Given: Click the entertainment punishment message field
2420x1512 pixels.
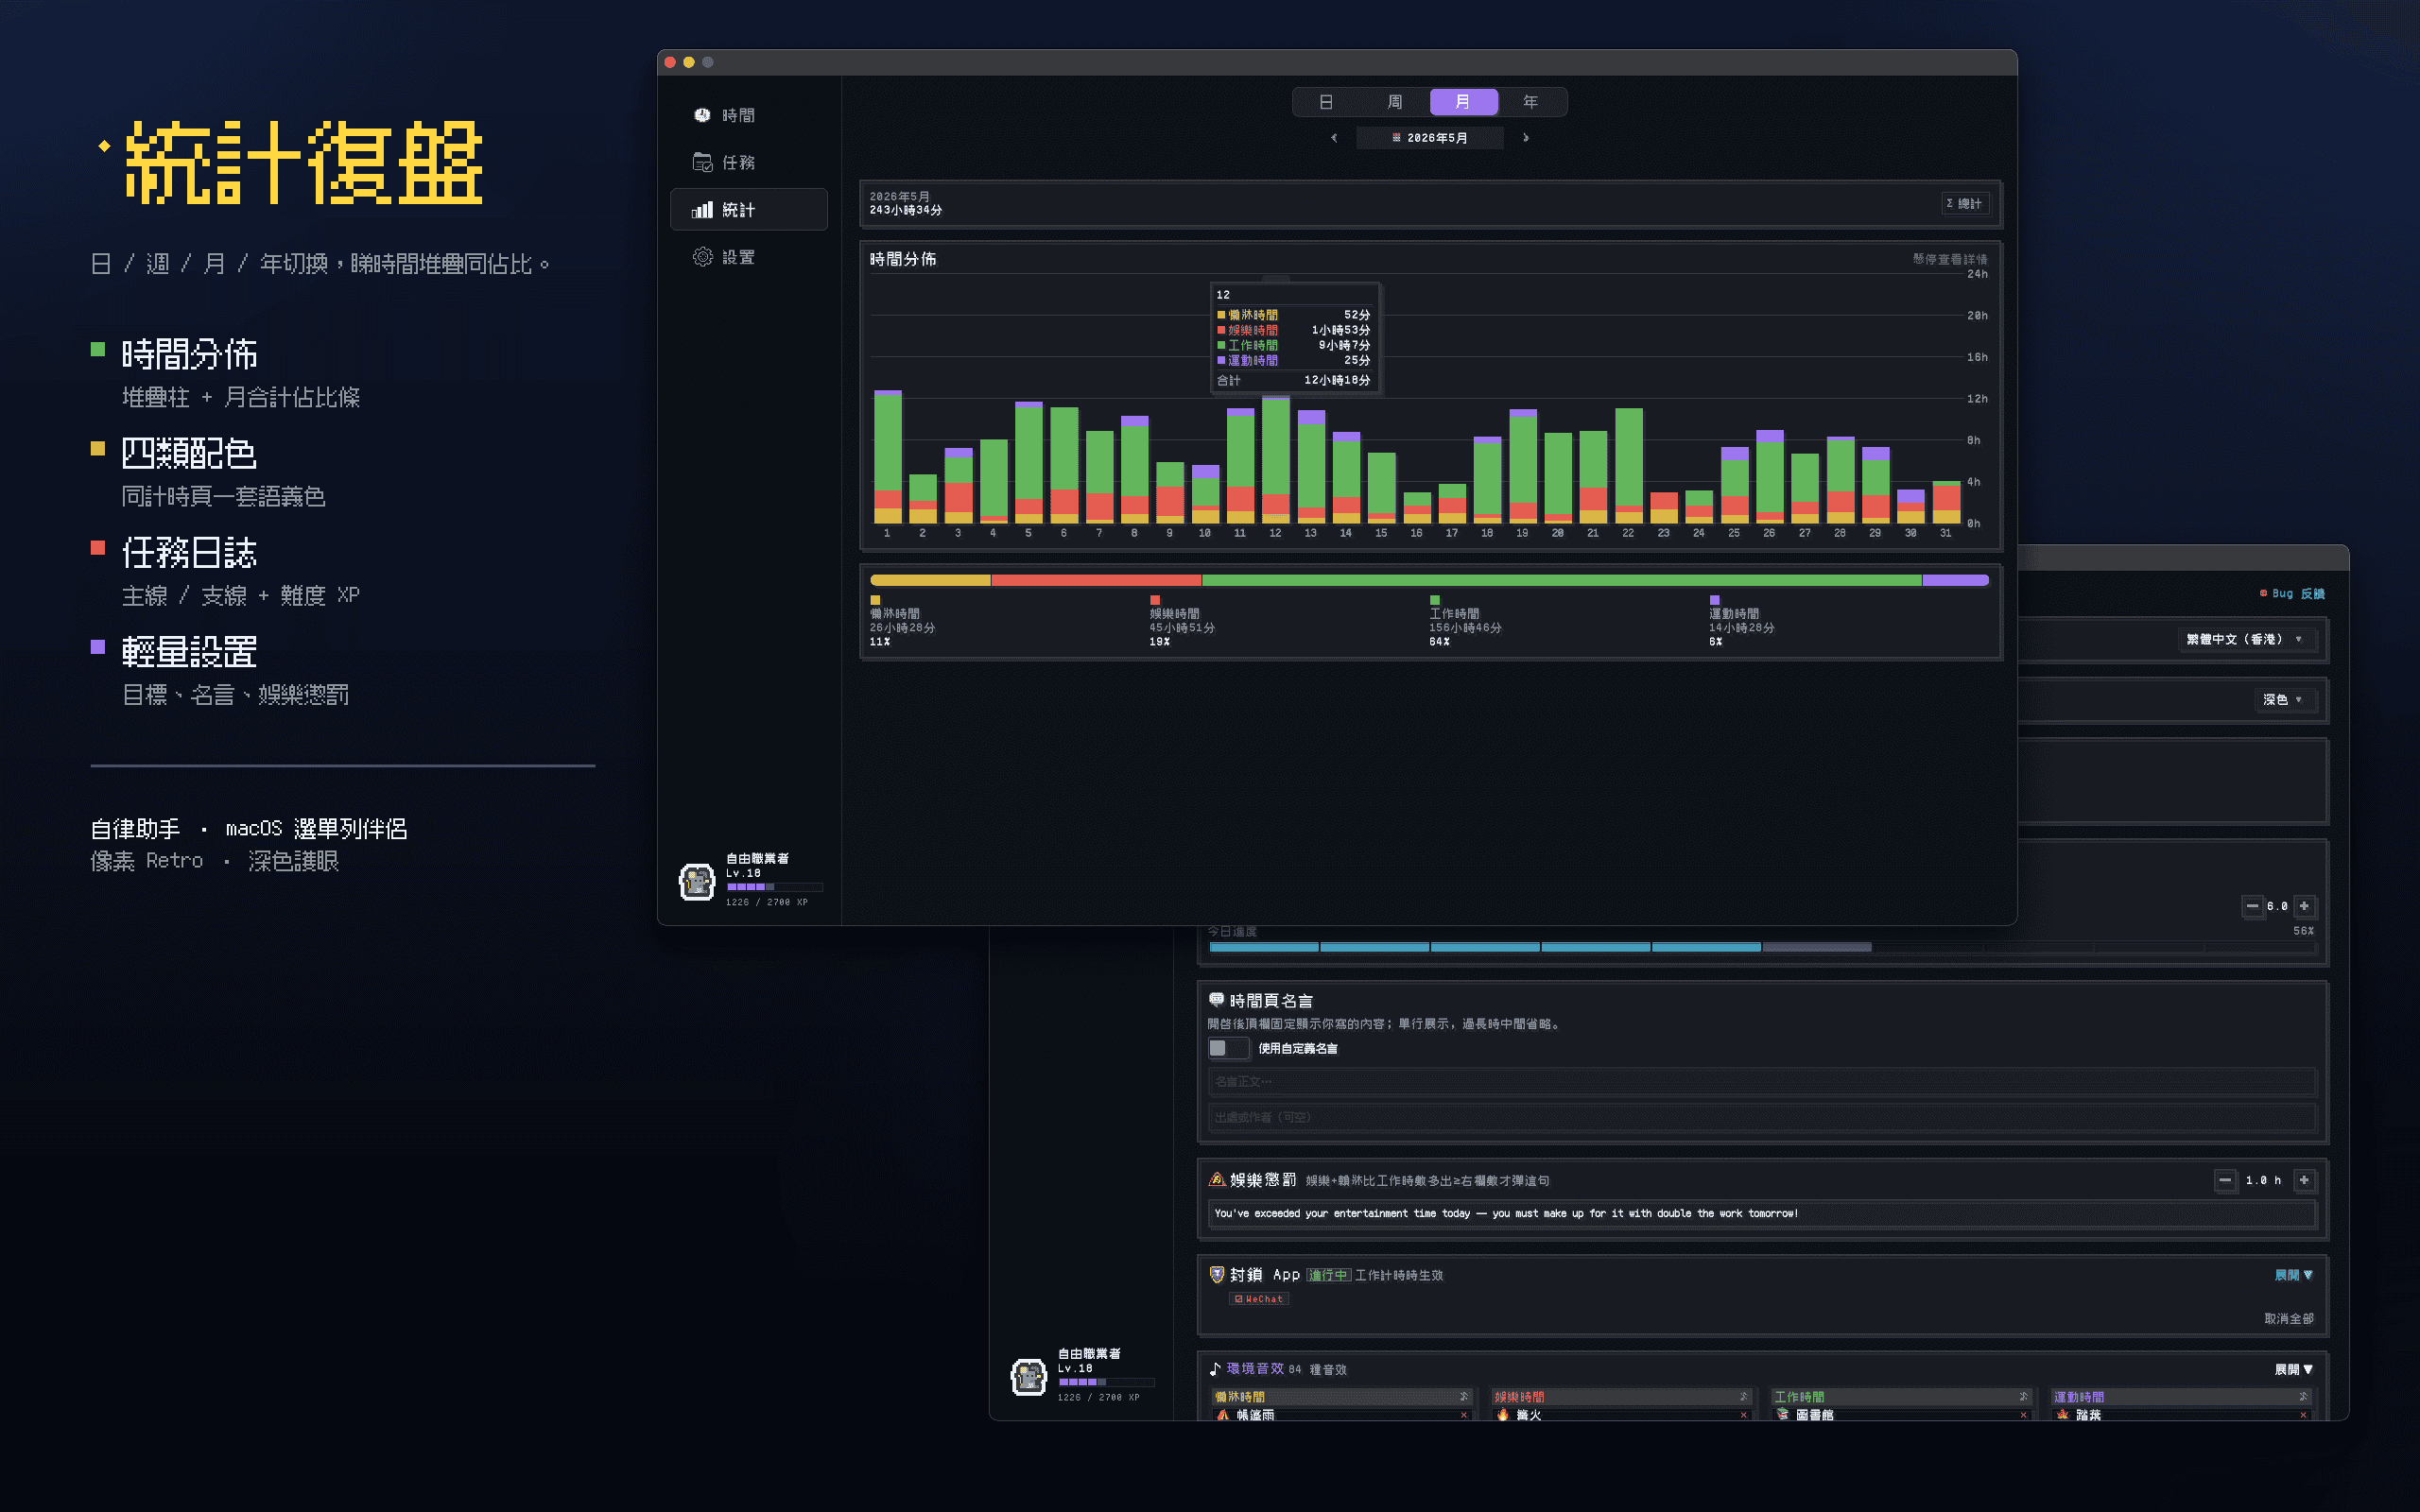Looking at the screenshot, I should click(1761, 1213).
